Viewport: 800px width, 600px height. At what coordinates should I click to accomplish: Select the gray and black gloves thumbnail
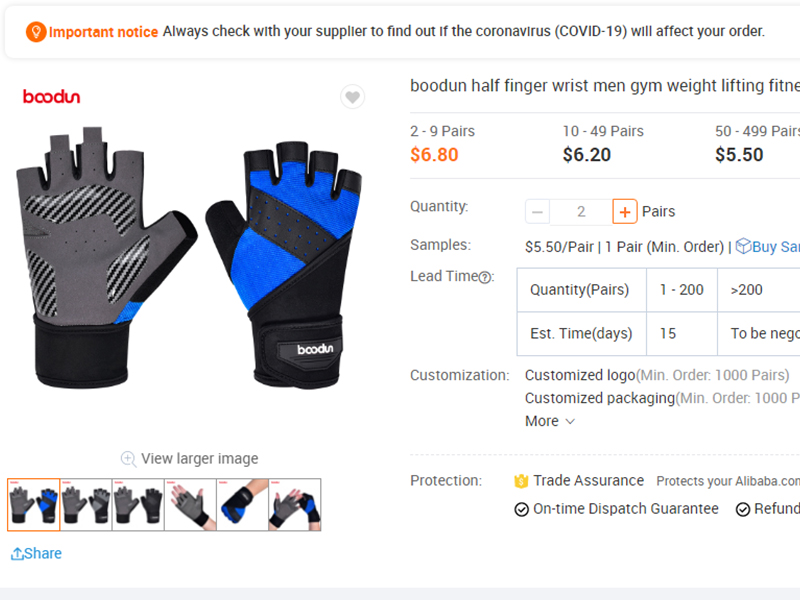(138, 505)
